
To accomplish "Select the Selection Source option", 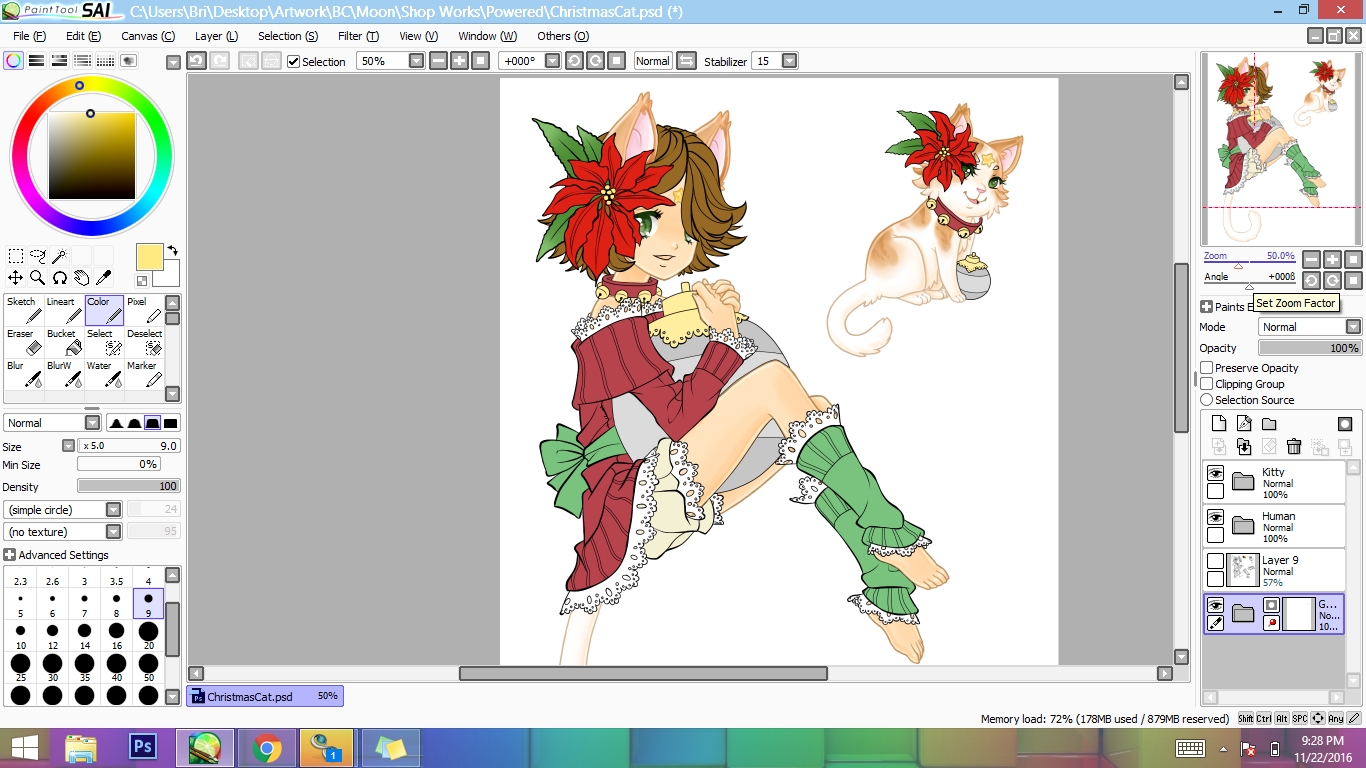I will pos(1207,400).
